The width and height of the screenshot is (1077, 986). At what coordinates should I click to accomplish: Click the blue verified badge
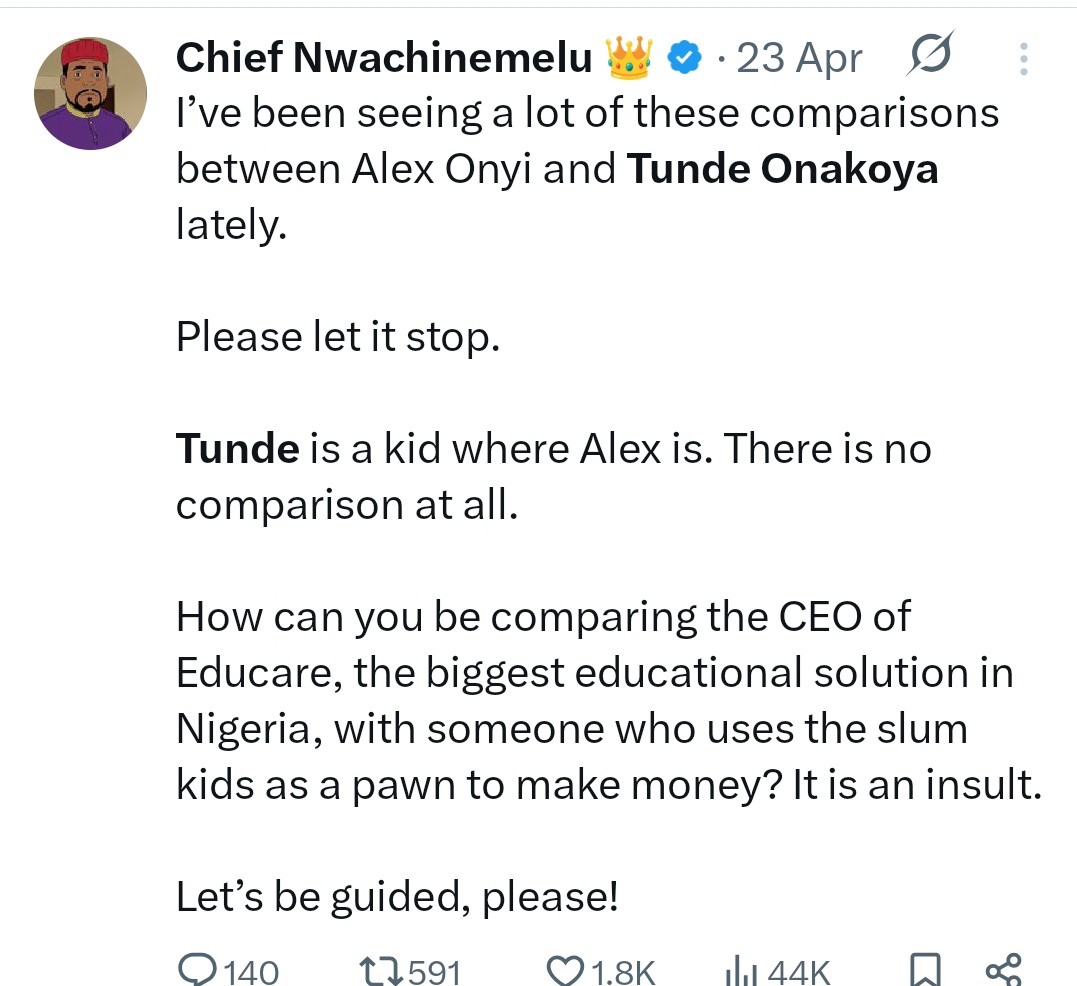tap(684, 58)
